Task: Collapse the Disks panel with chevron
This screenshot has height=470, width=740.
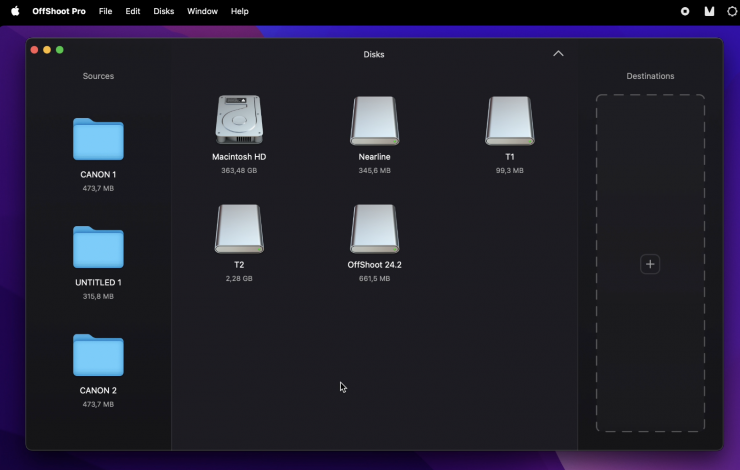Action: click(x=558, y=54)
